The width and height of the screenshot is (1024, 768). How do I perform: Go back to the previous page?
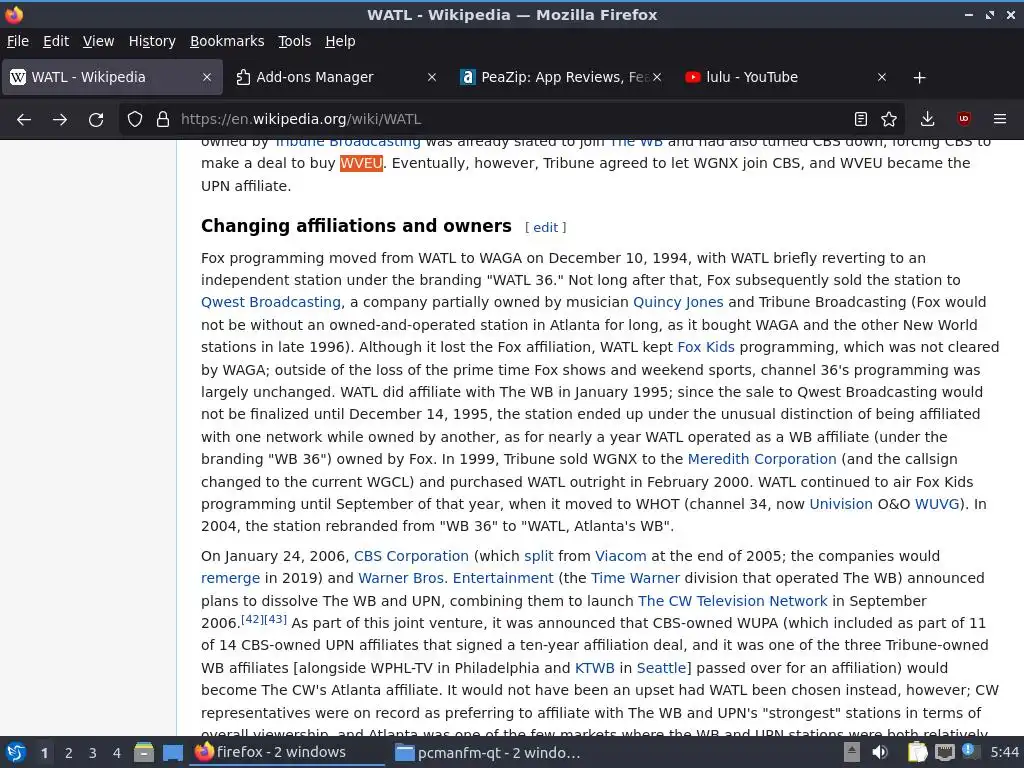click(x=24, y=120)
